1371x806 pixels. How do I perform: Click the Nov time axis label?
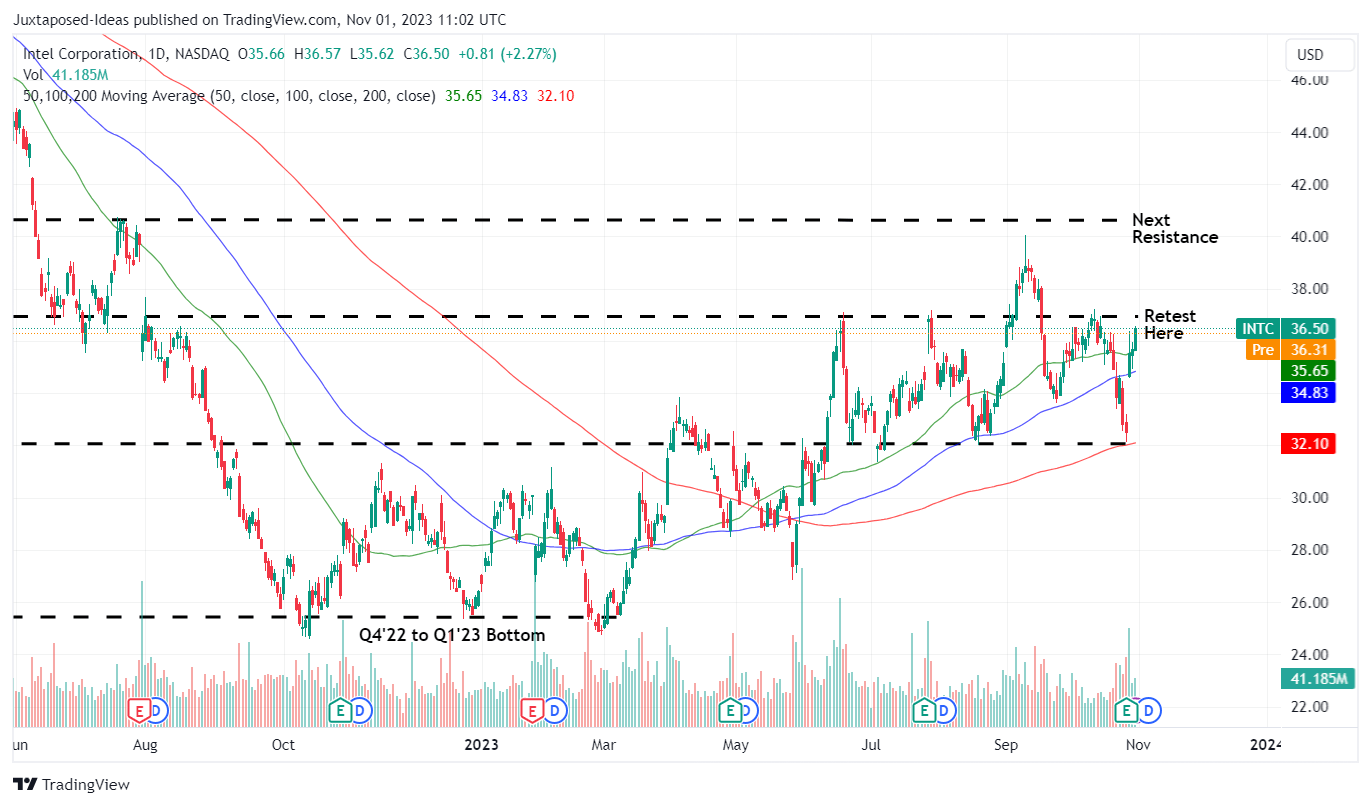coord(1138,745)
